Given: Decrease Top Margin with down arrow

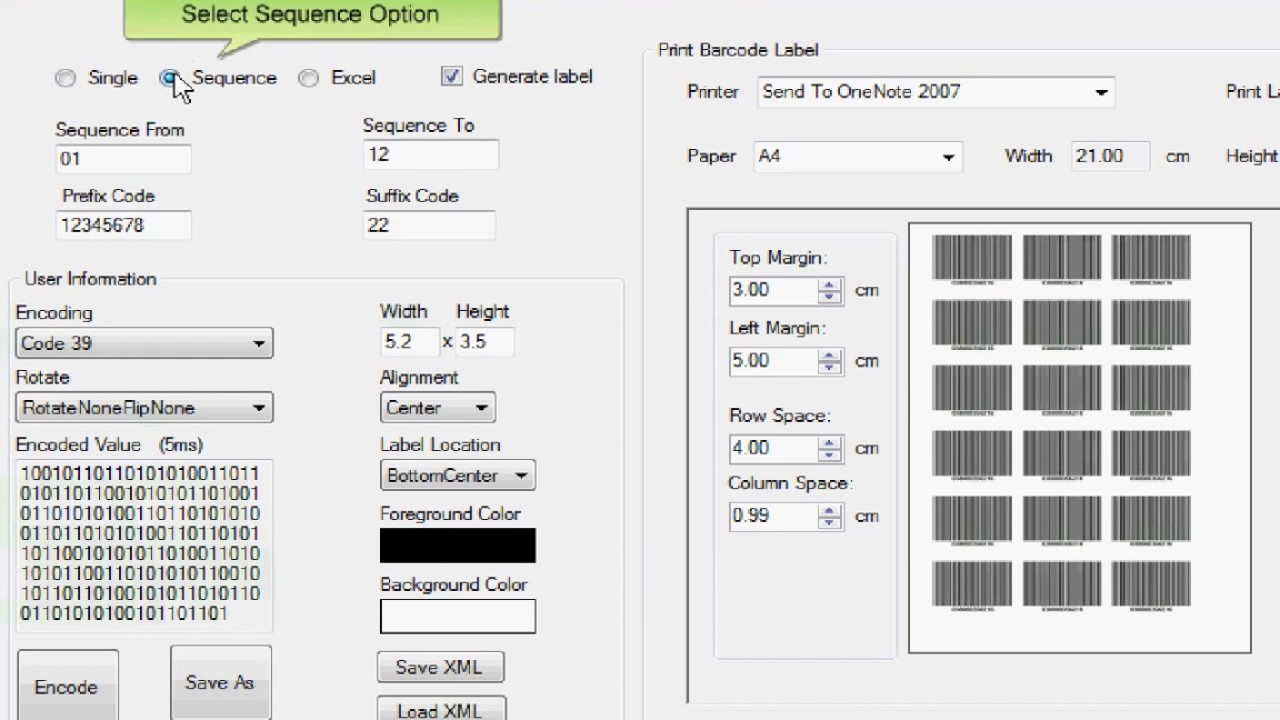Looking at the screenshot, I should [x=829, y=297].
